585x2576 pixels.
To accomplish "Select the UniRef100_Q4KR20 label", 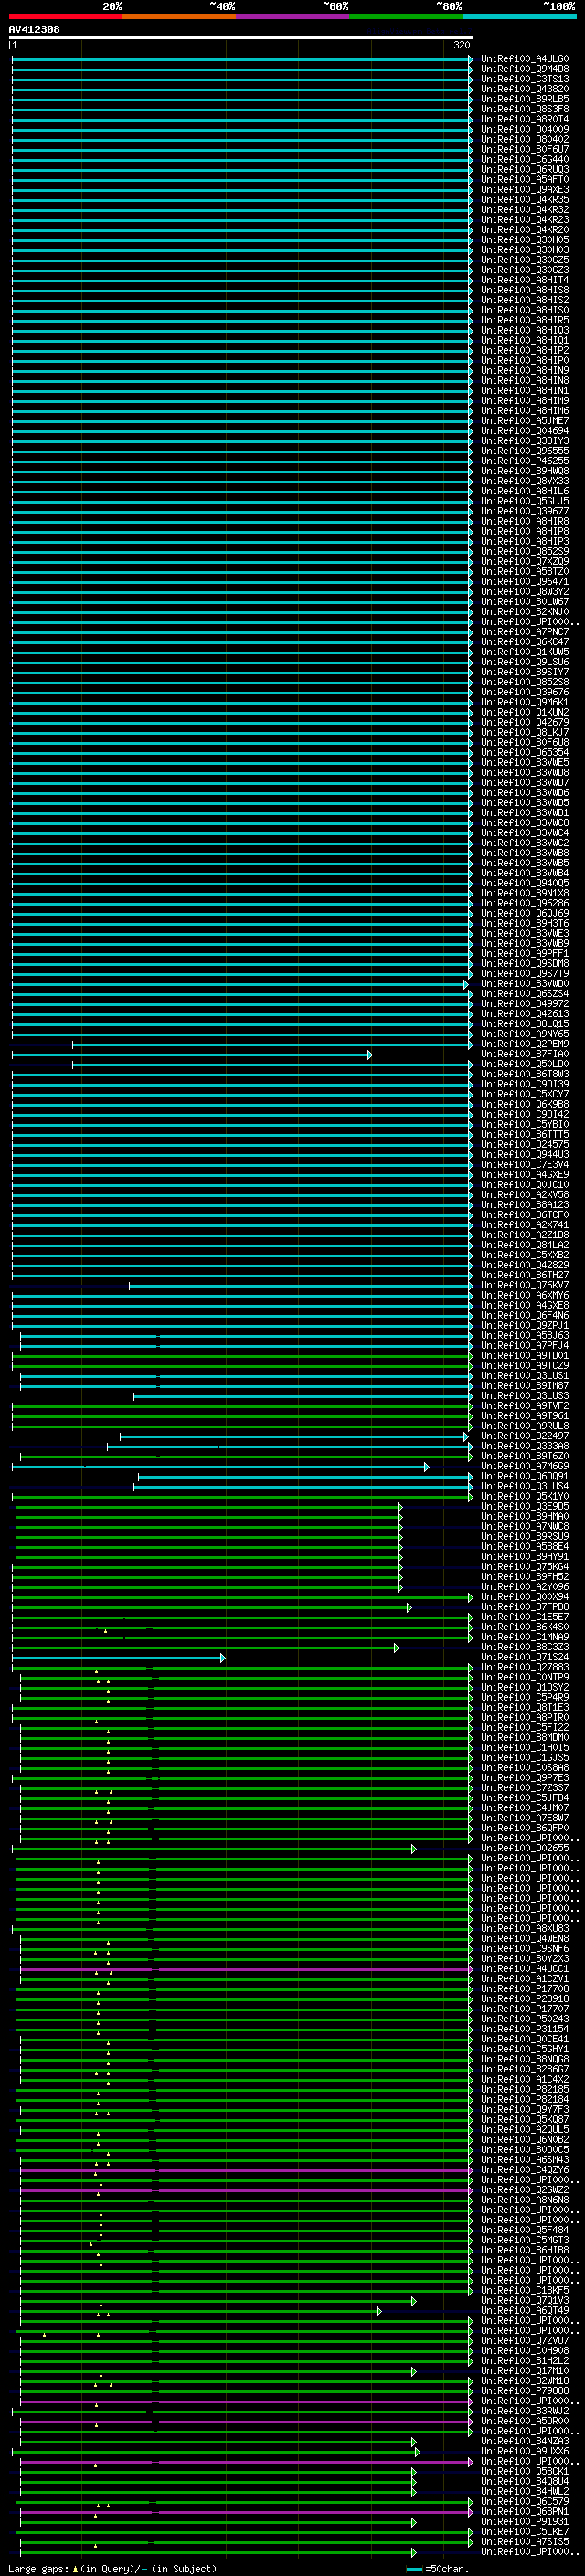I will 525,230.
